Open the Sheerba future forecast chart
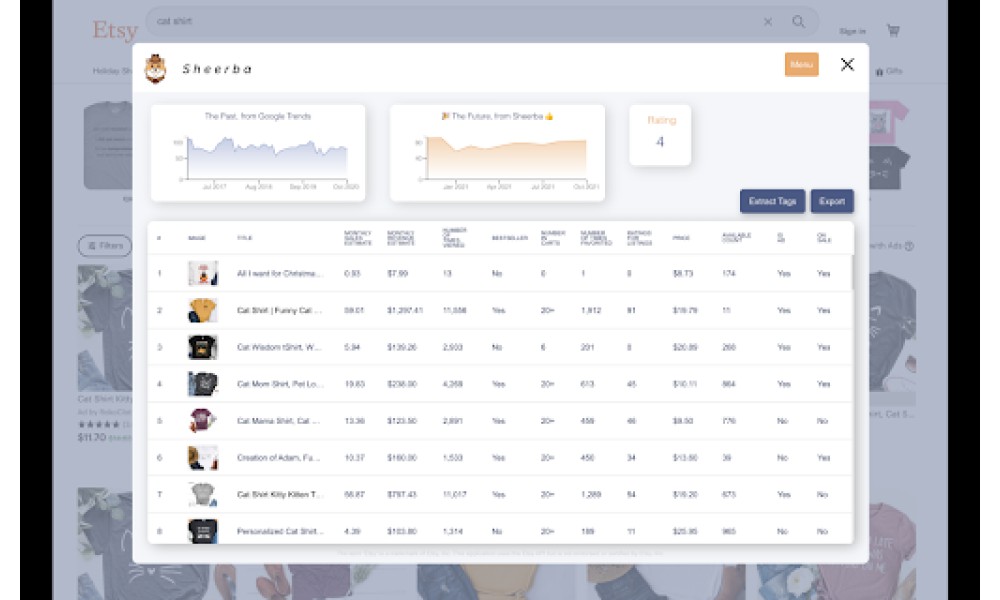Screen dimensions: 1000x600 click(x=497, y=153)
